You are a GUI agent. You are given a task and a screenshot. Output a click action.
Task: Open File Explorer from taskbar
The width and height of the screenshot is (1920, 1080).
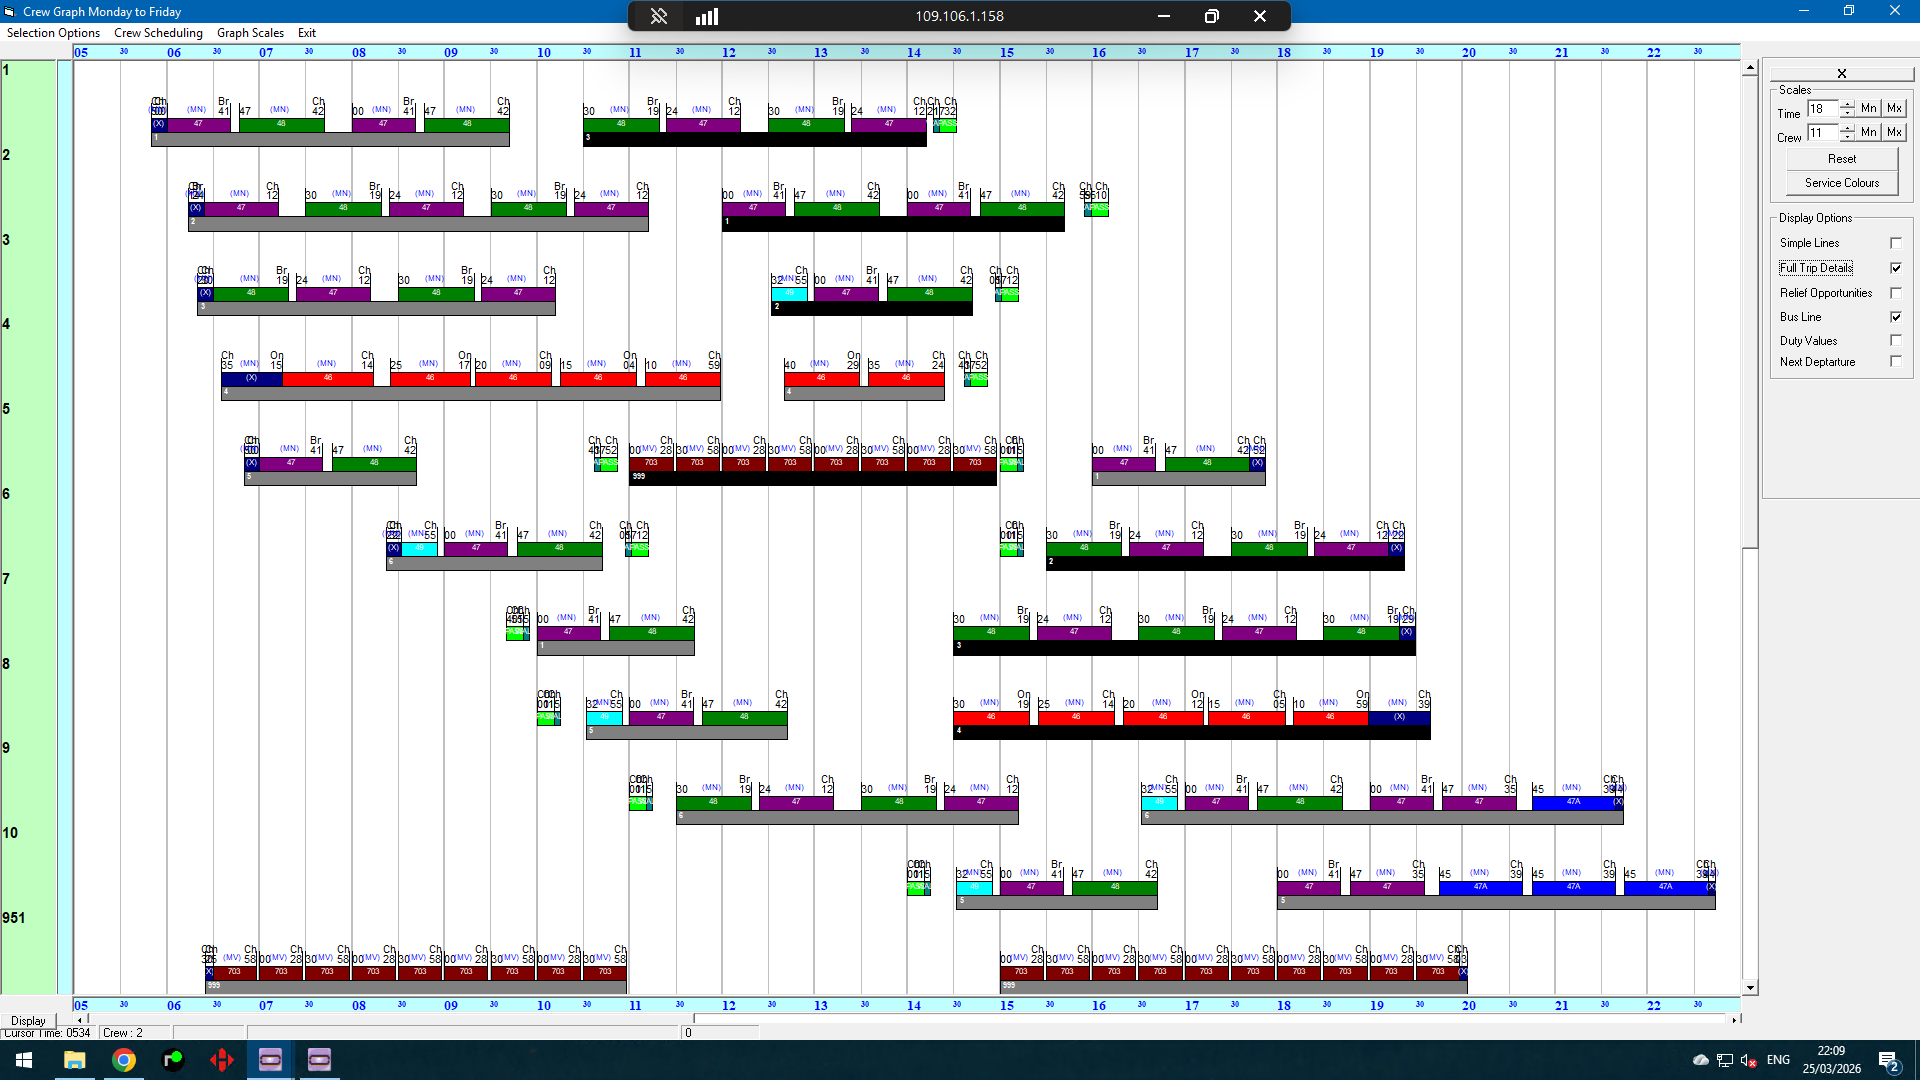(x=75, y=1060)
